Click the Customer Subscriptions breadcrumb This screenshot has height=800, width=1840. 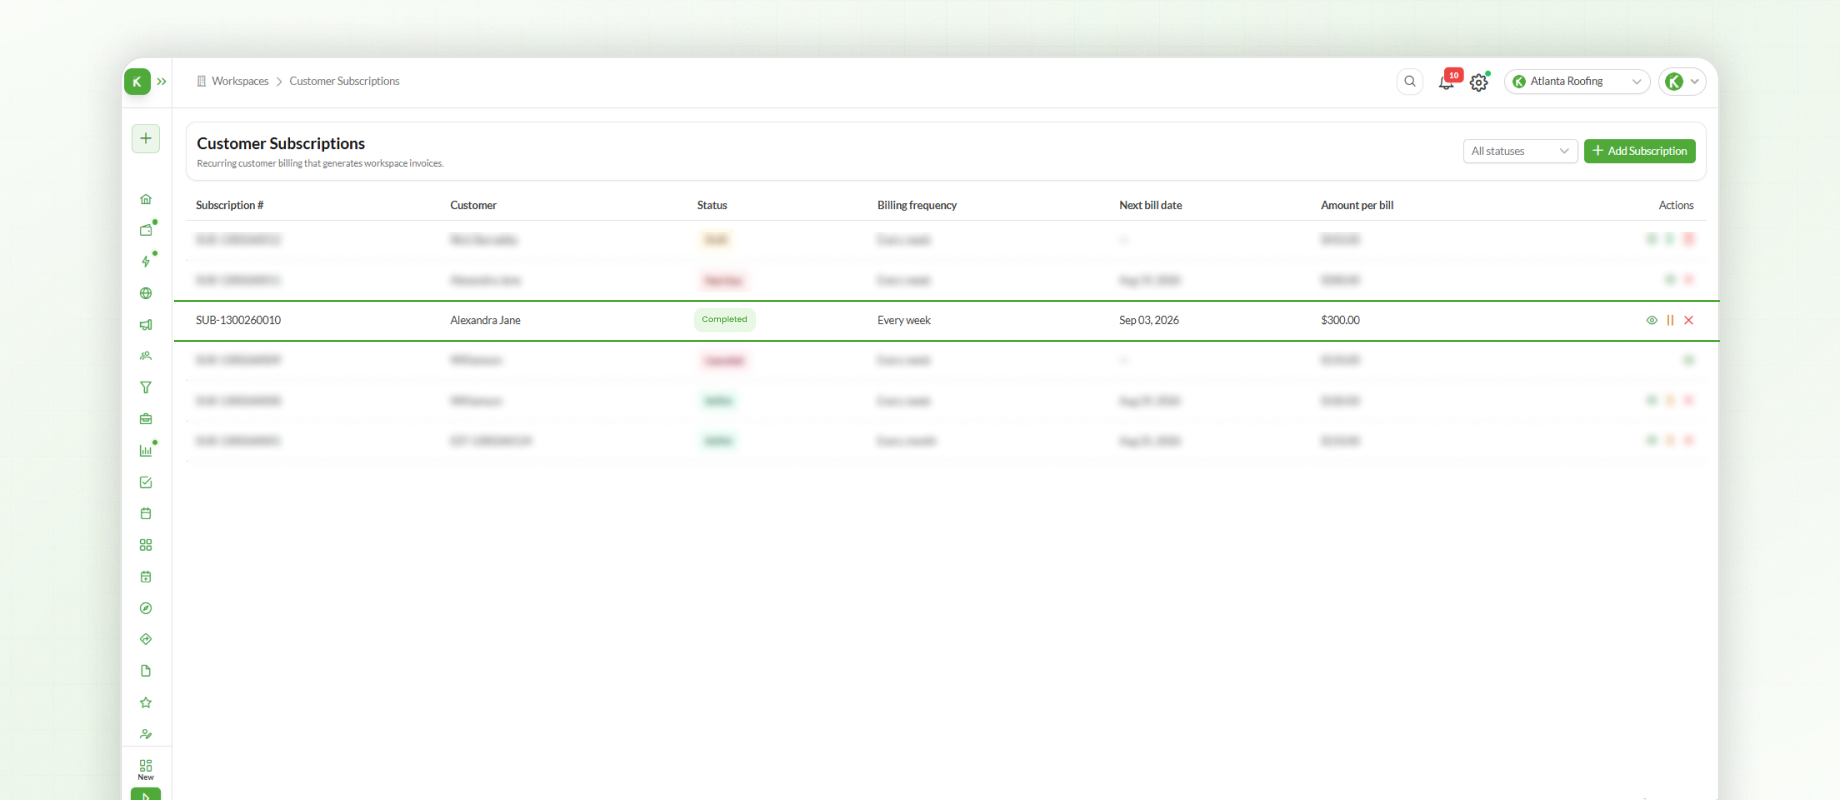click(344, 82)
